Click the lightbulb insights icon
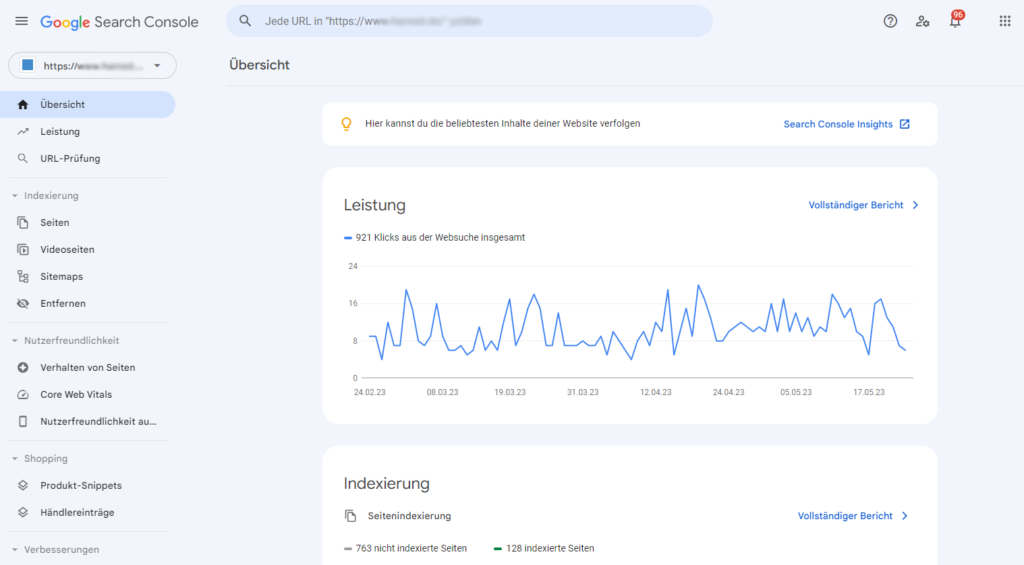 click(x=347, y=124)
